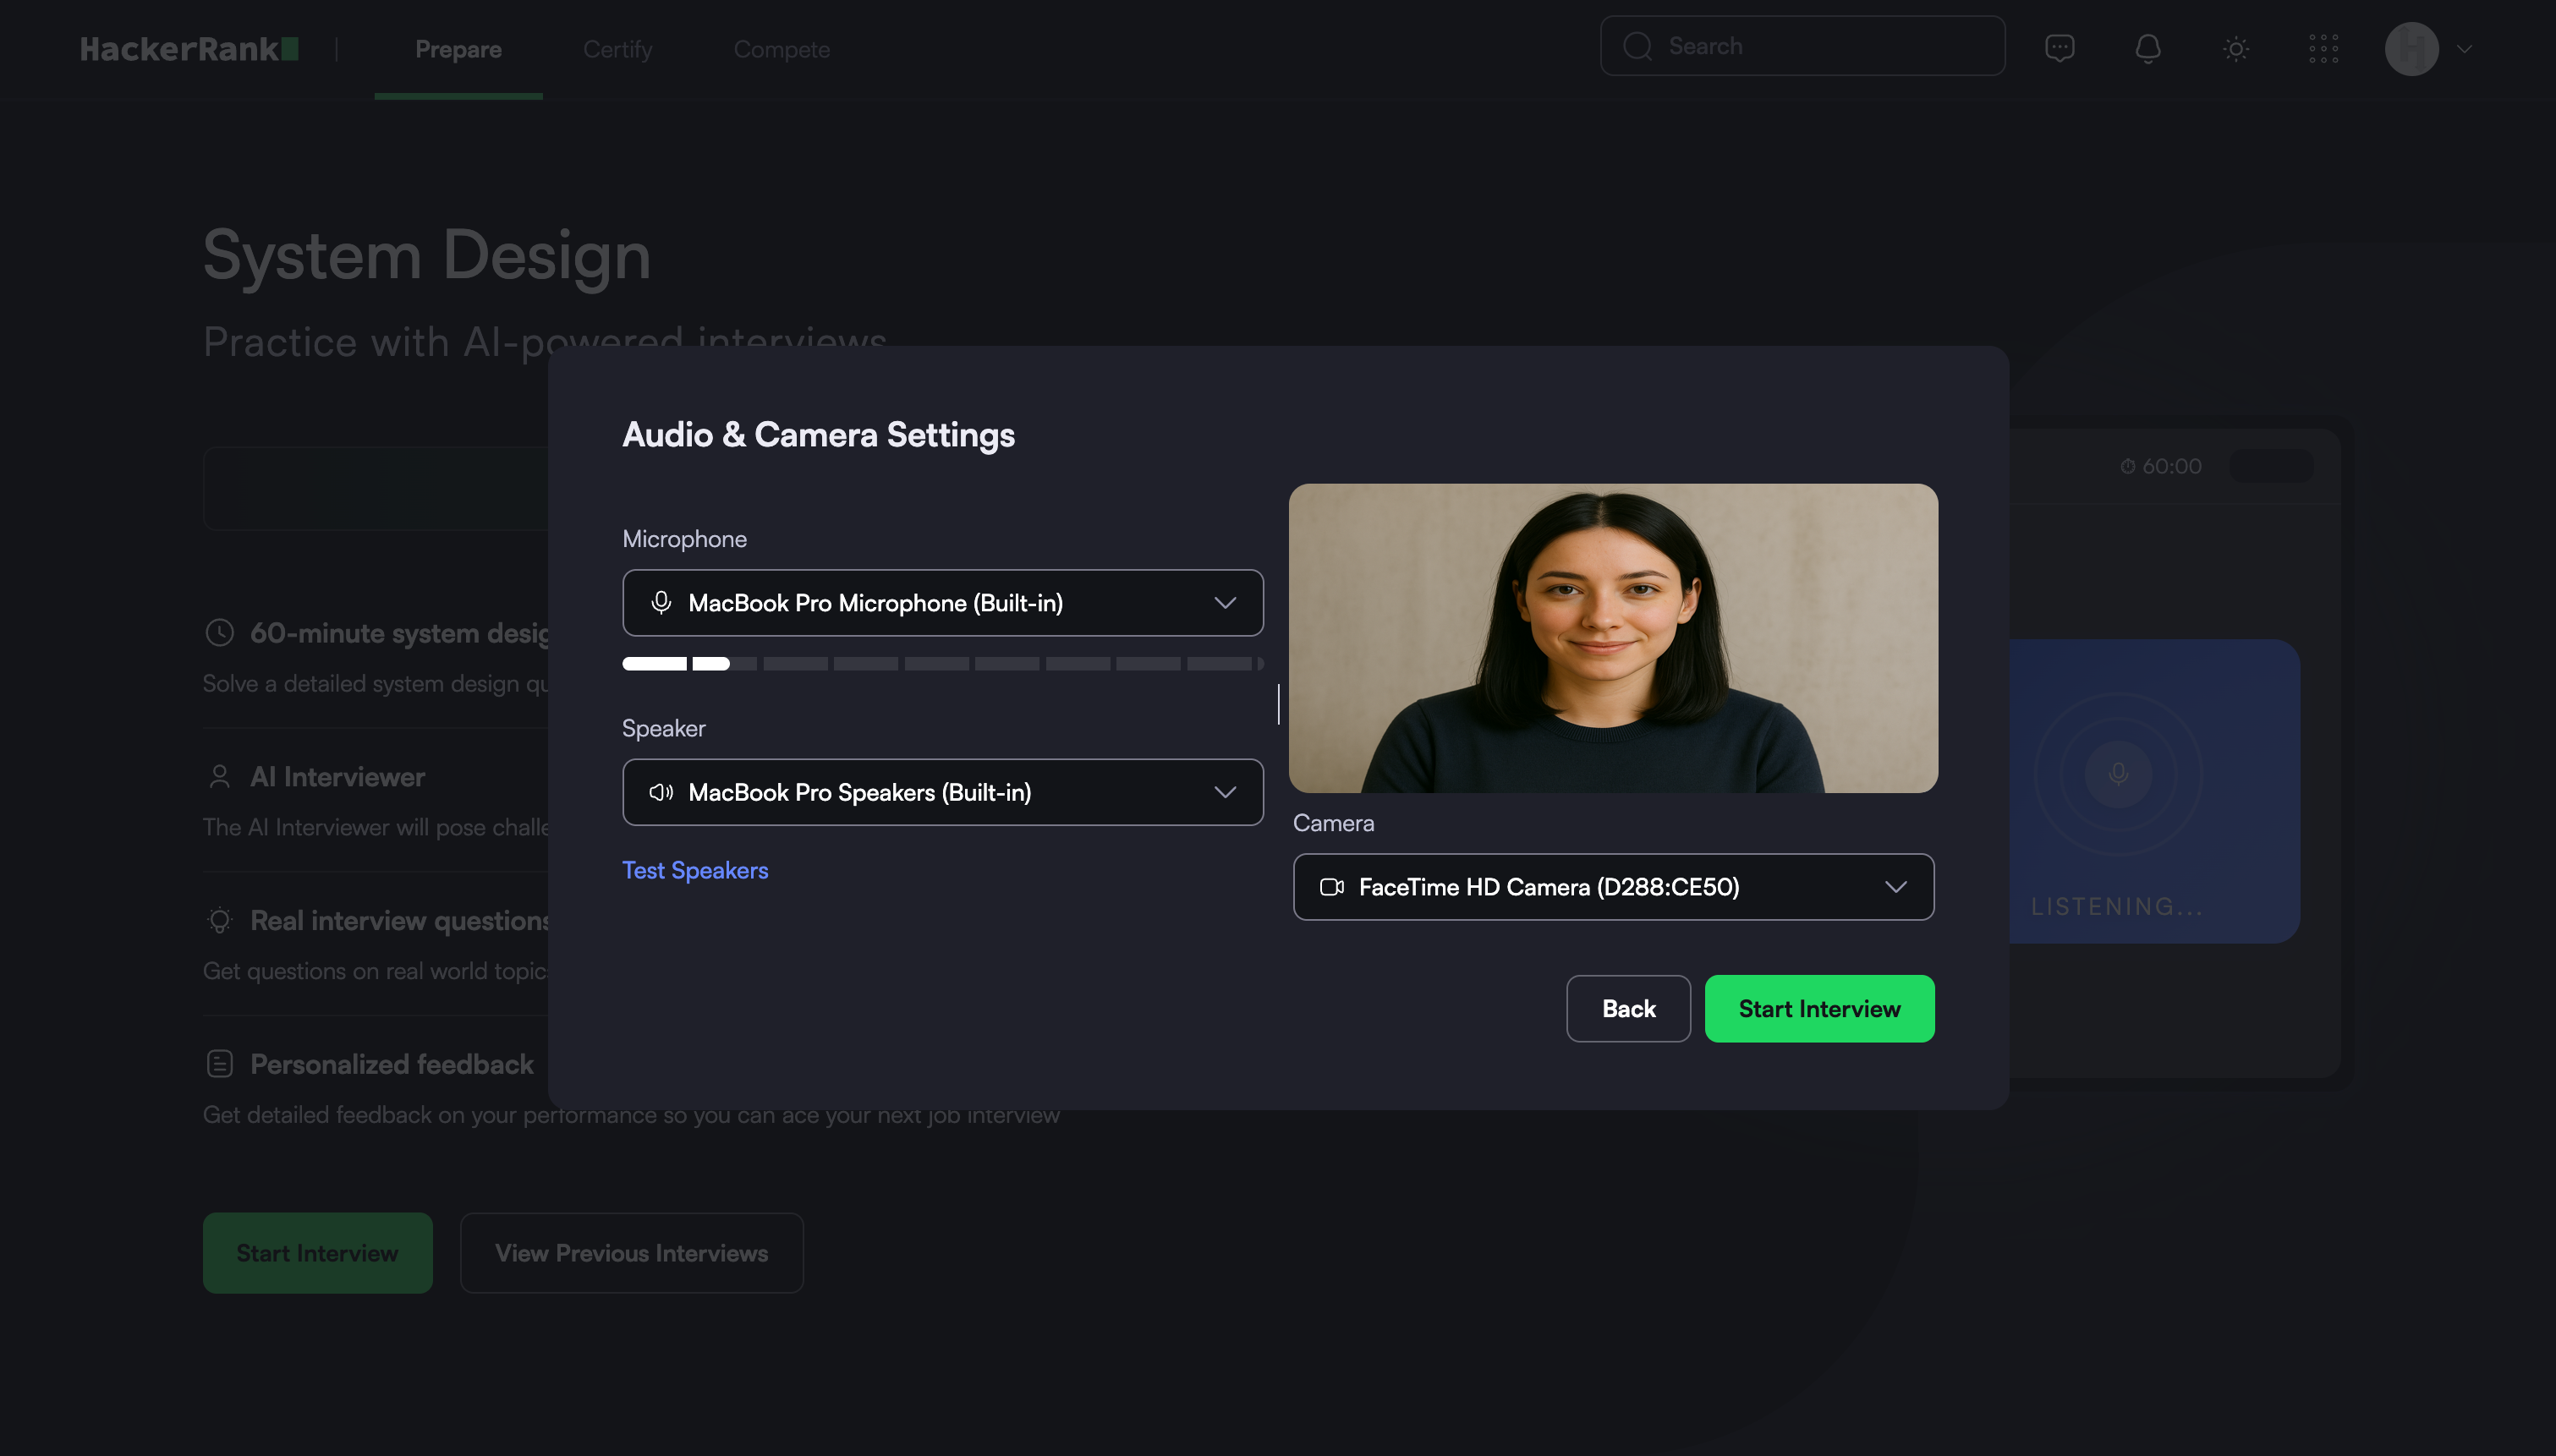Image resolution: width=2556 pixels, height=1456 pixels.
Task: Click the microphone level meter bar
Action: click(942, 663)
